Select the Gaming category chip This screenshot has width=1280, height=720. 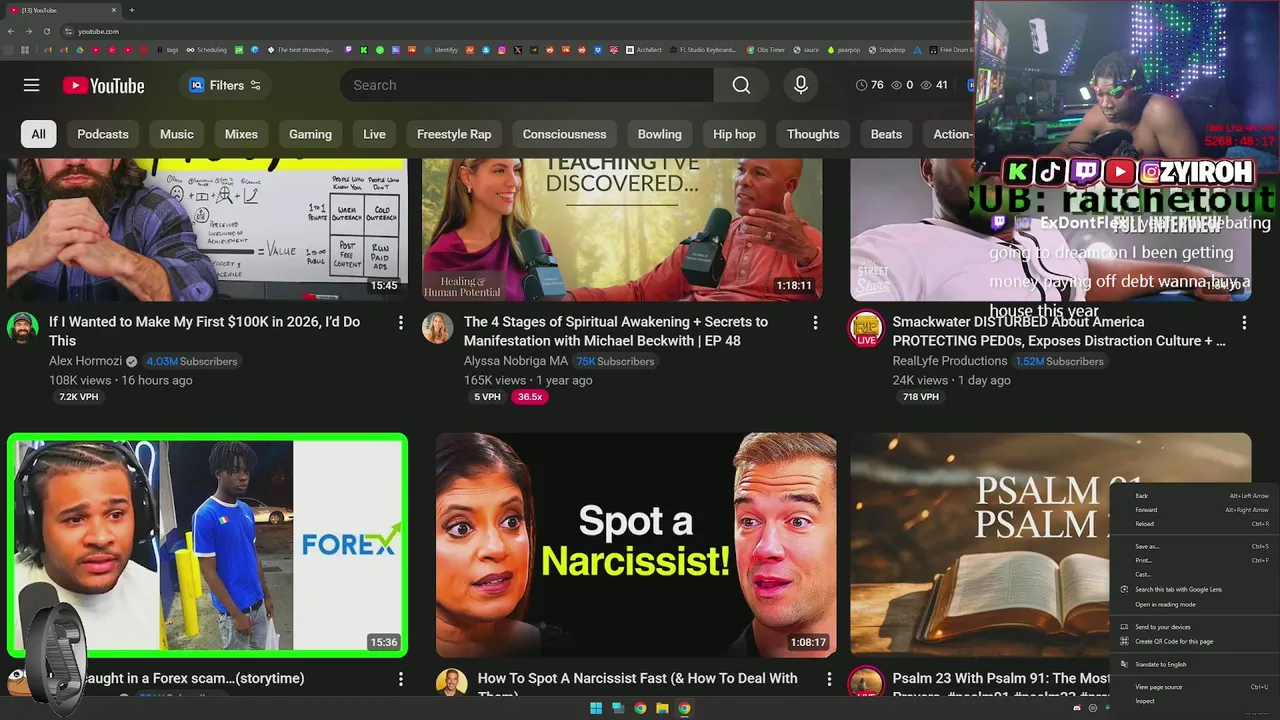pyautogui.click(x=310, y=134)
